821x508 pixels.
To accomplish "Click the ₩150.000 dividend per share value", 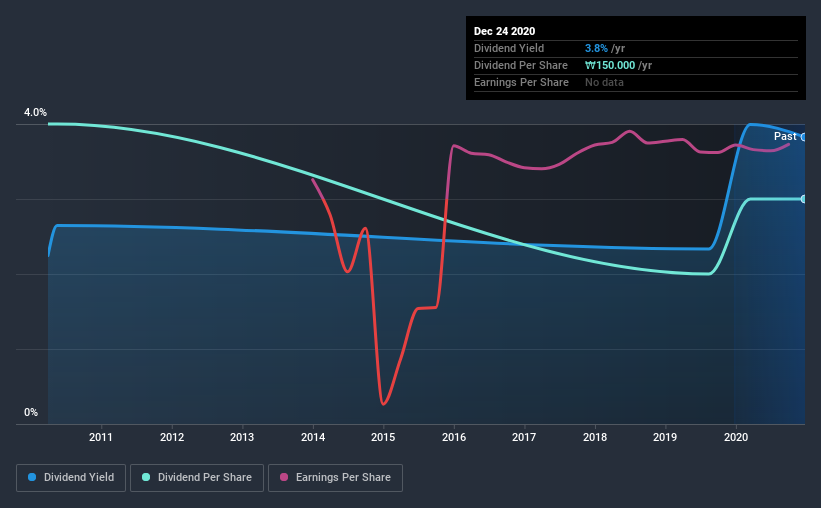I will 610,65.
